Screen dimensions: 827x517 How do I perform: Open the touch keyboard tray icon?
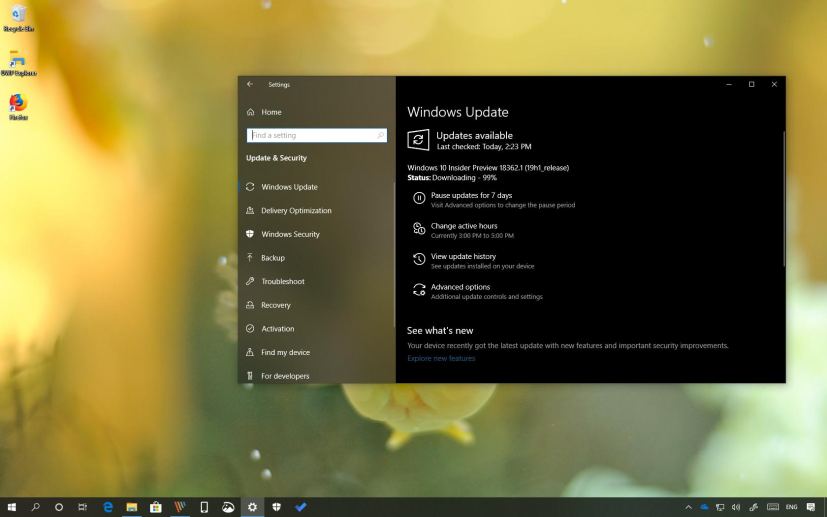[773, 507]
